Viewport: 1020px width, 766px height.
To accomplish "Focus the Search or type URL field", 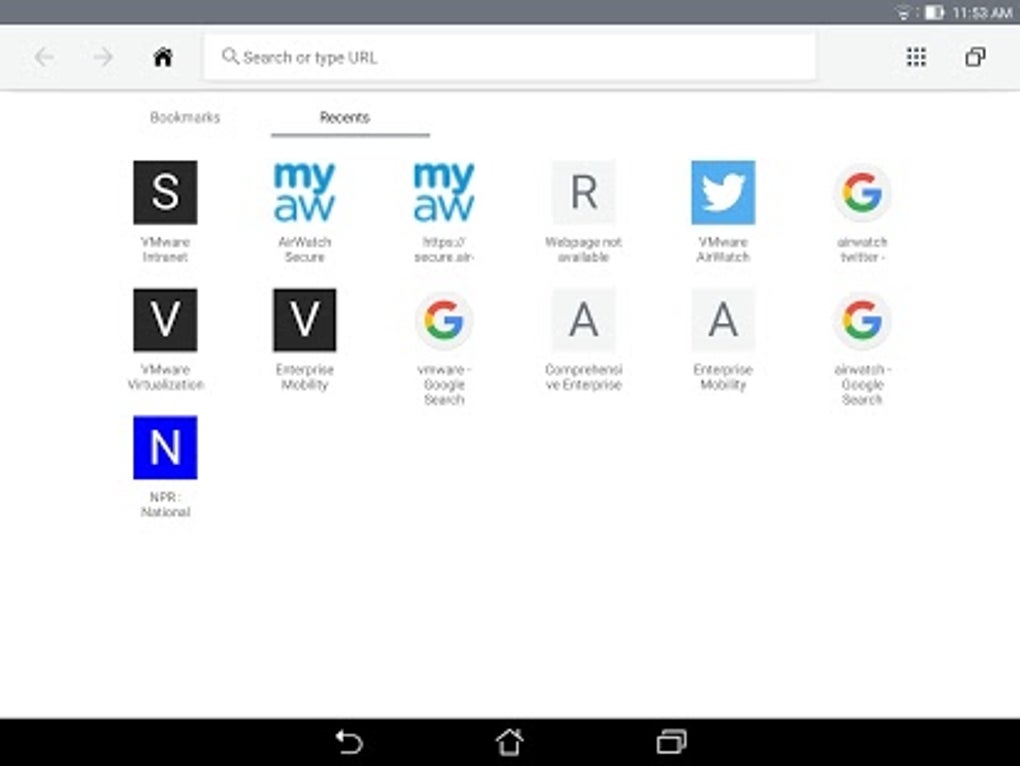I will 509,57.
